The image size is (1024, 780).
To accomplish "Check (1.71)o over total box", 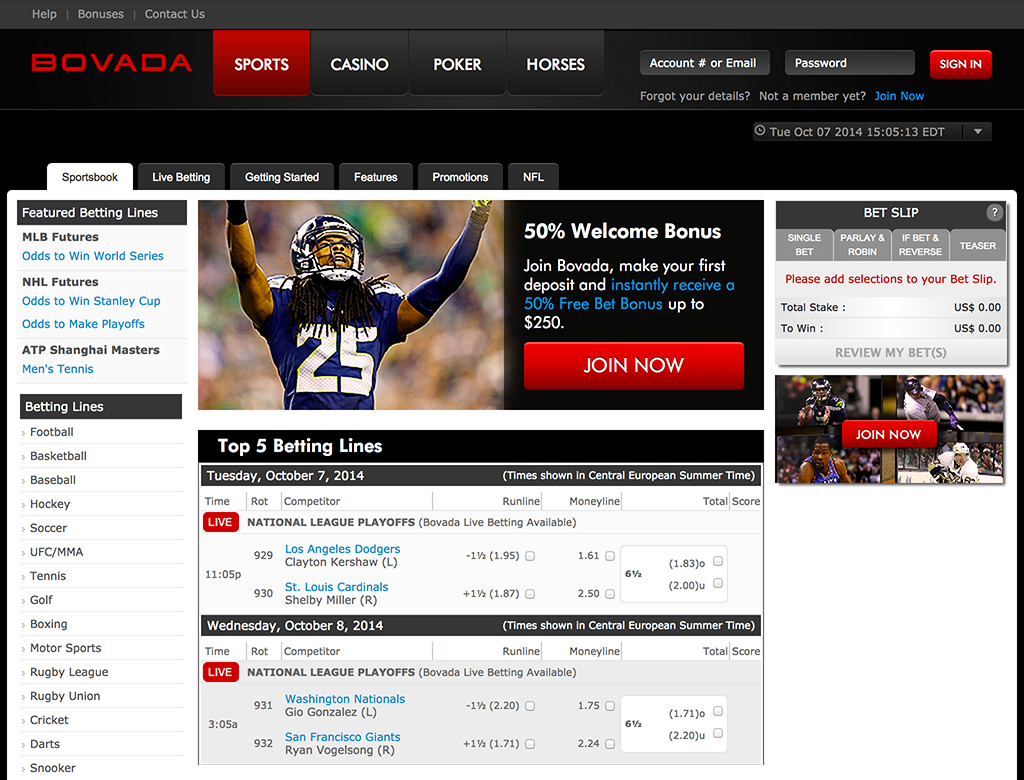I will pyautogui.click(x=718, y=711).
